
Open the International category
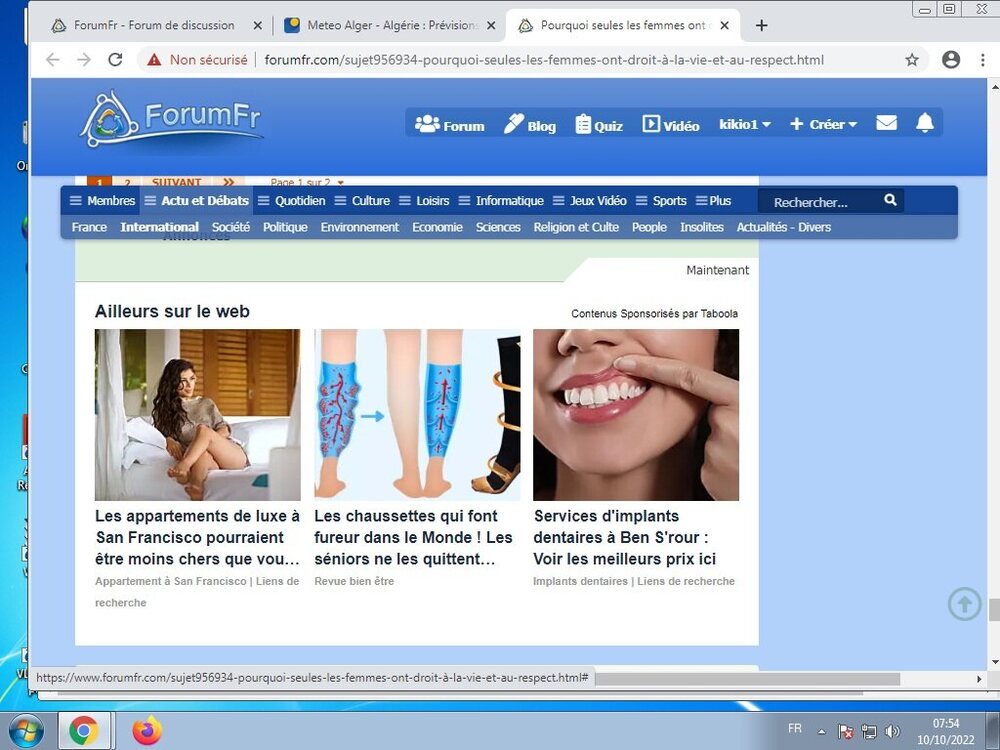[x=159, y=227]
